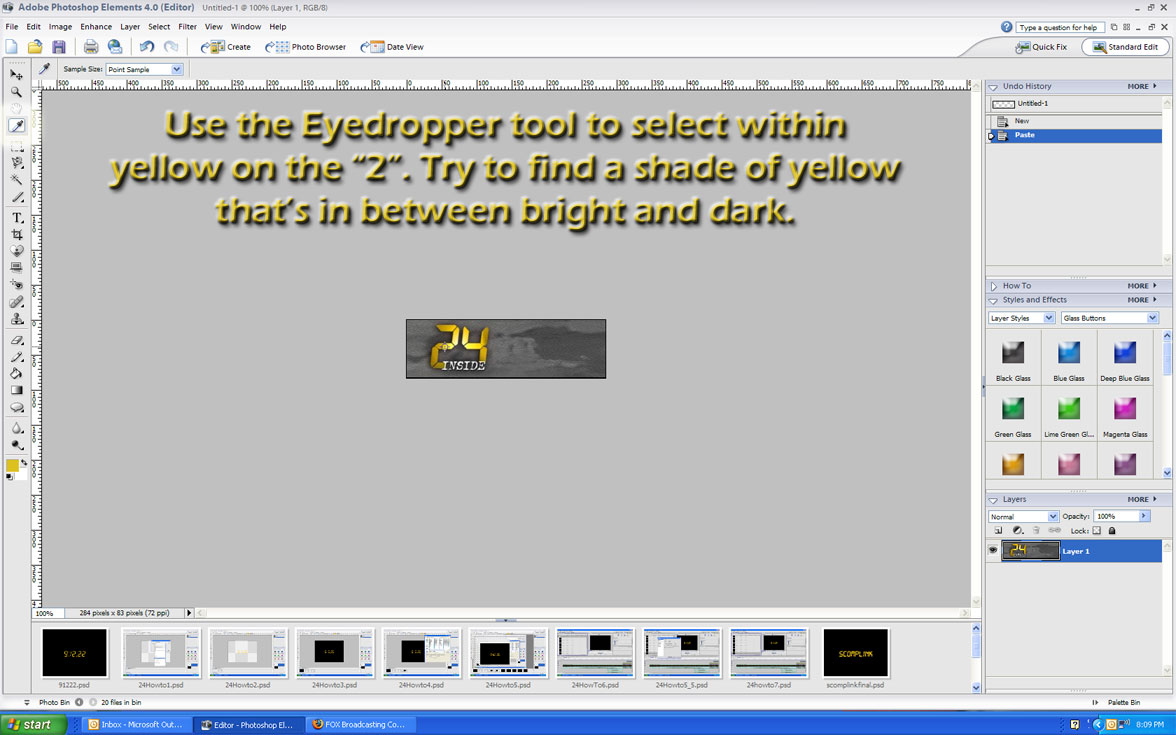Open 24Howto3.psd thumbnail in Photo Bin
This screenshot has width=1176, height=735.
334,653
